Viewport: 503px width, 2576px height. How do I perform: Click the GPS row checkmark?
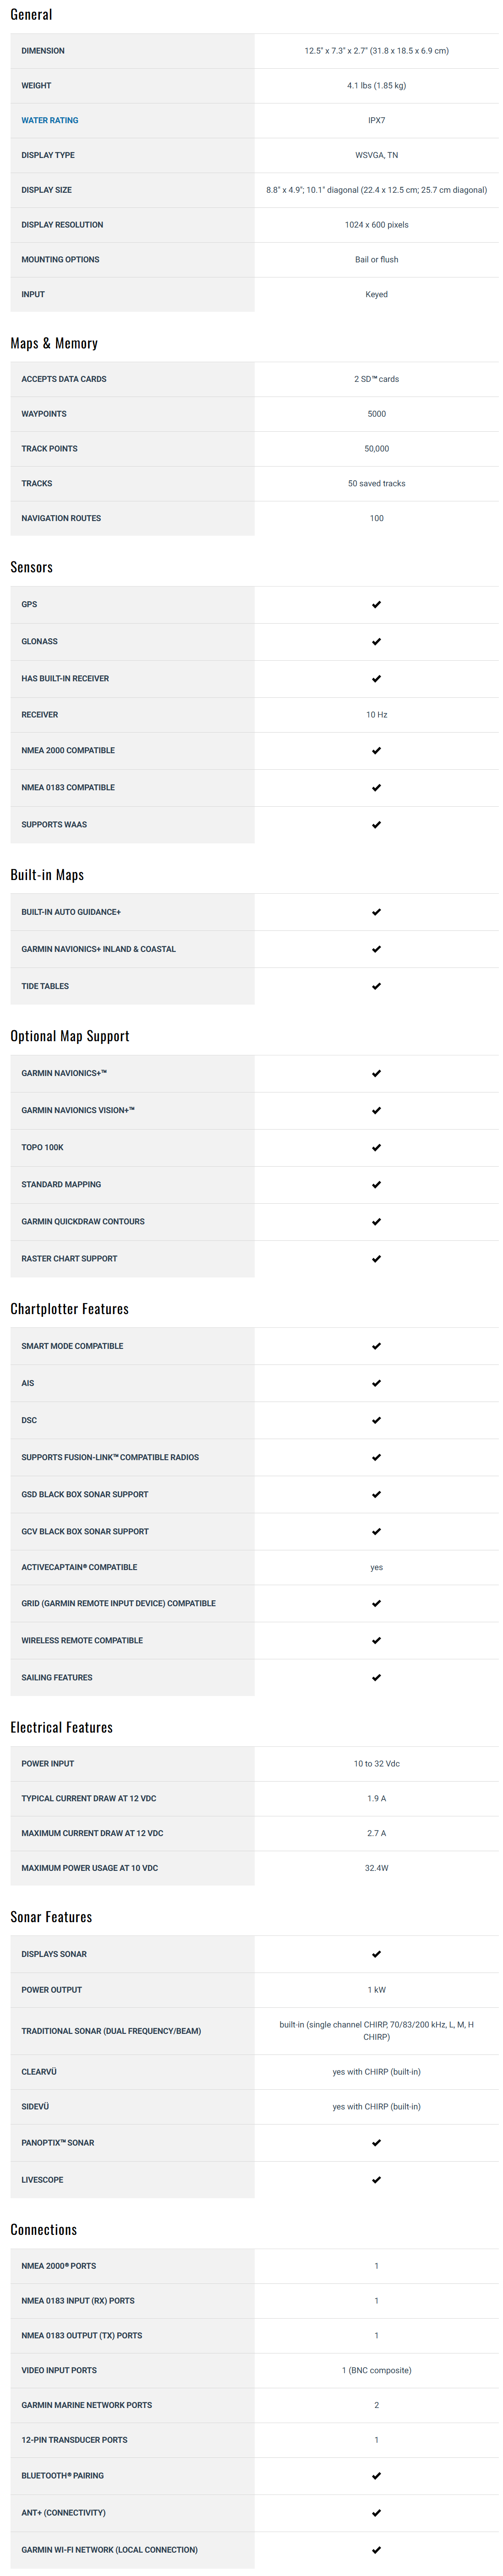(376, 605)
